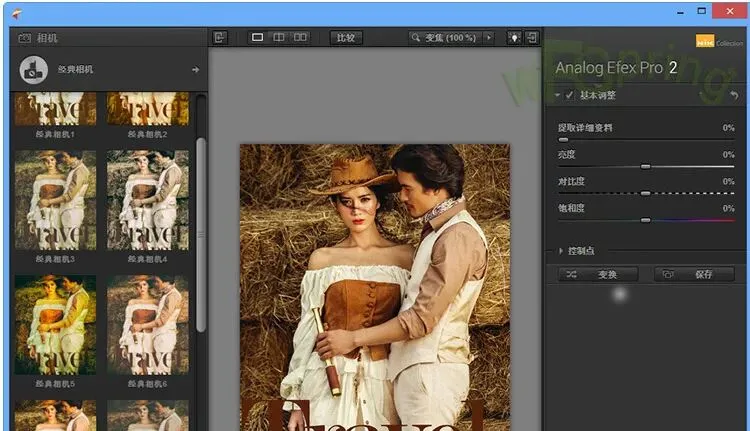Click the 亮度 brightness slider handle

point(646,166)
